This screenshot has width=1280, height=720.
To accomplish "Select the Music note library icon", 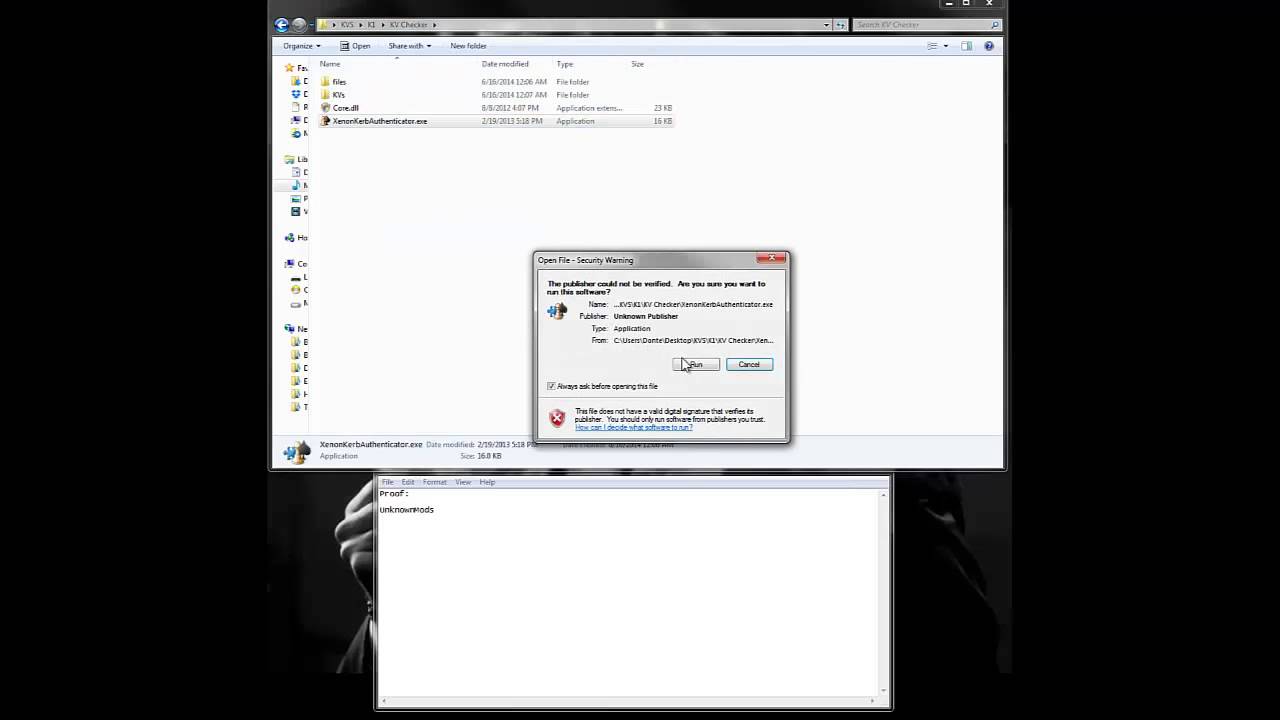I will pyautogui.click(x=295, y=185).
